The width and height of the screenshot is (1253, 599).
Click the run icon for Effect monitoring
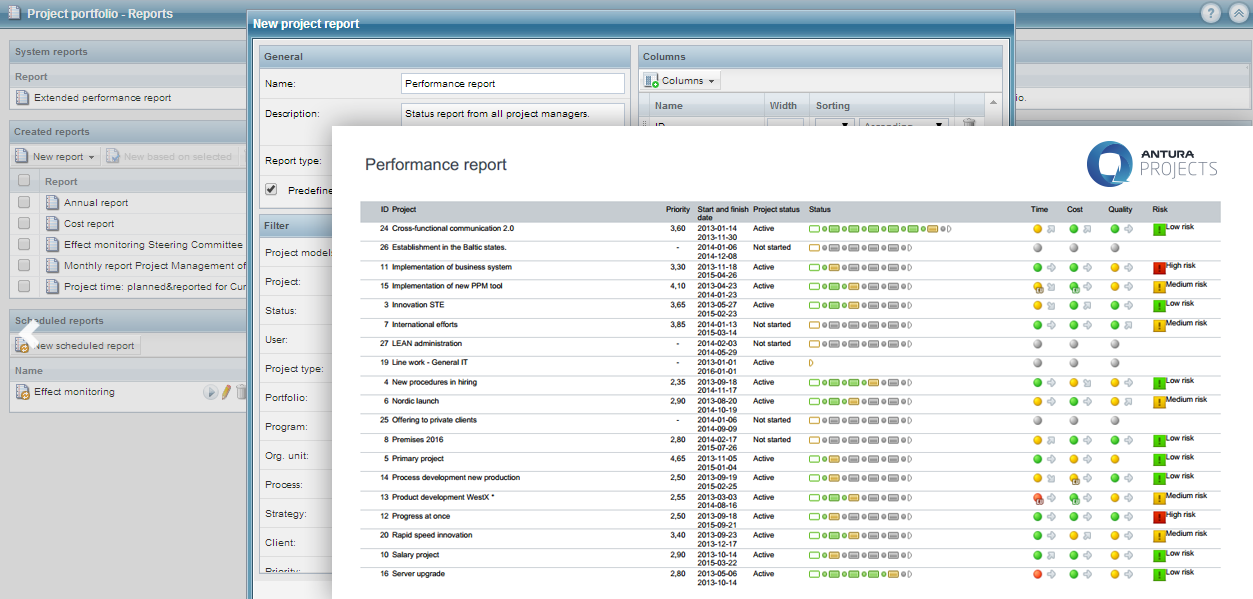(210, 392)
